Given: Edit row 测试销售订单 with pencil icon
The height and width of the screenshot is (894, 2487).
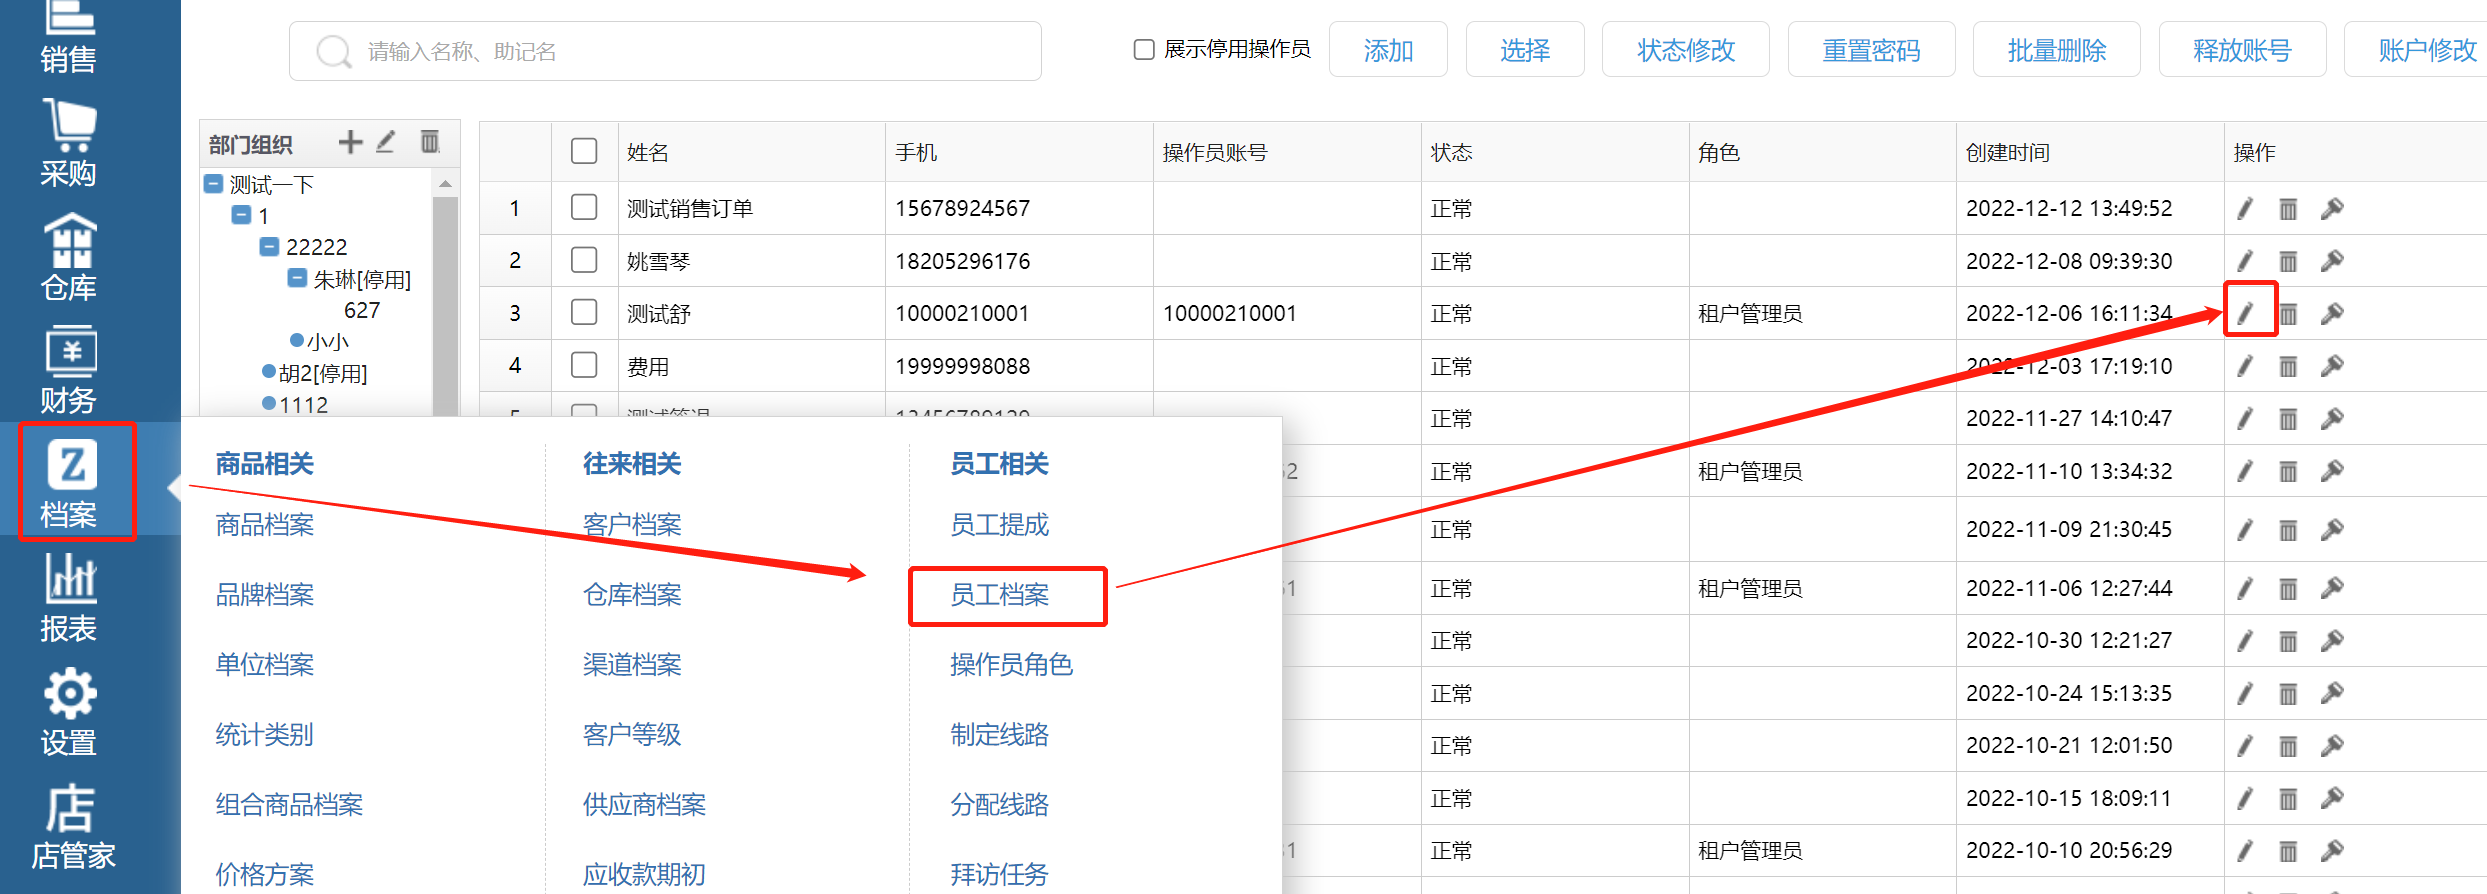Looking at the screenshot, I should click(2245, 208).
